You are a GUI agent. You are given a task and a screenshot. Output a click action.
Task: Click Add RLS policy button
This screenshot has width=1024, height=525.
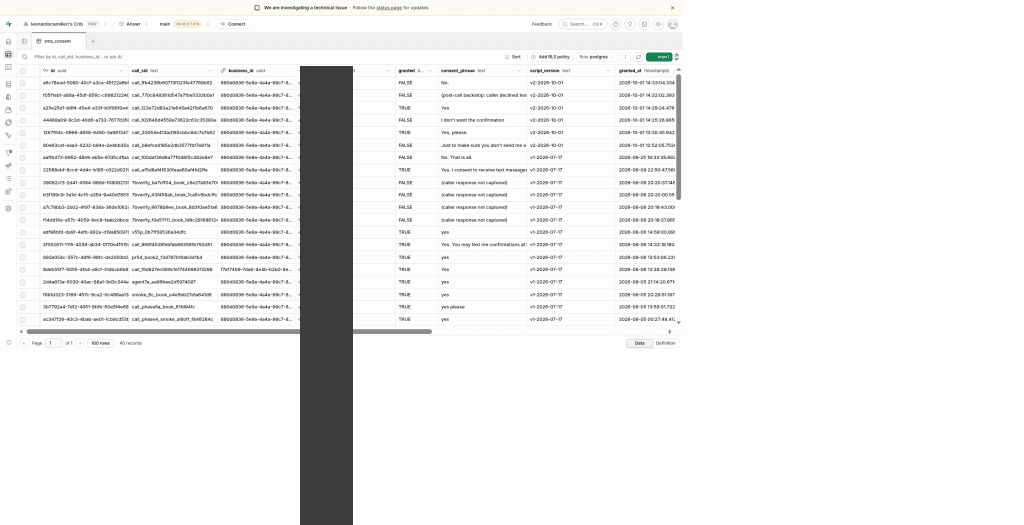point(551,57)
